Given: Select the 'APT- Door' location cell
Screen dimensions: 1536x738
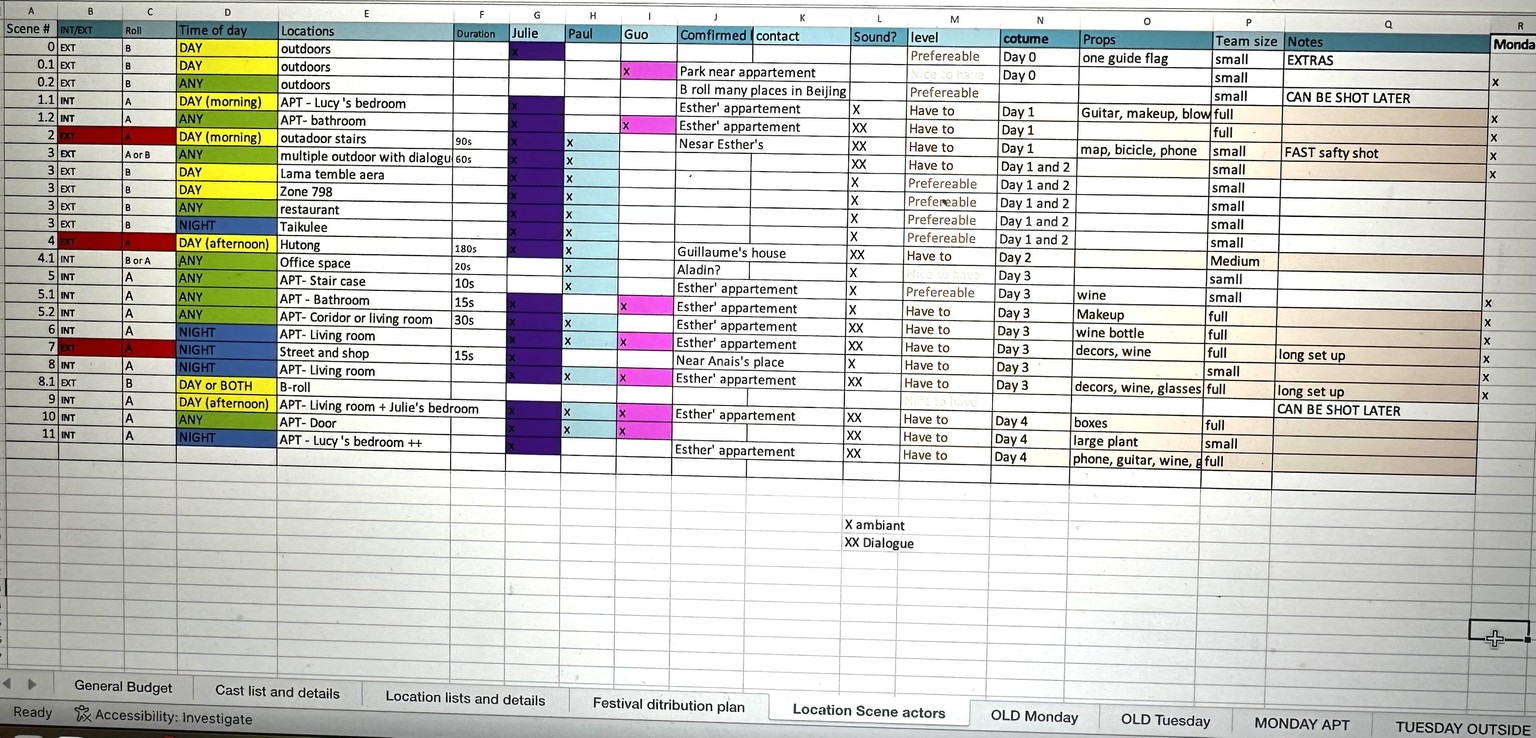Looking at the screenshot, I should point(365,423).
